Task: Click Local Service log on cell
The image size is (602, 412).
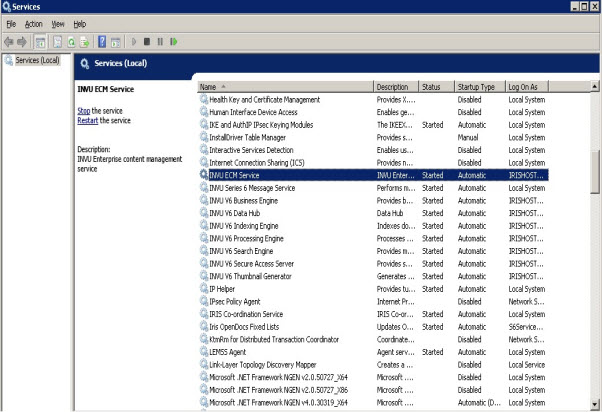Action: [526, 365]
